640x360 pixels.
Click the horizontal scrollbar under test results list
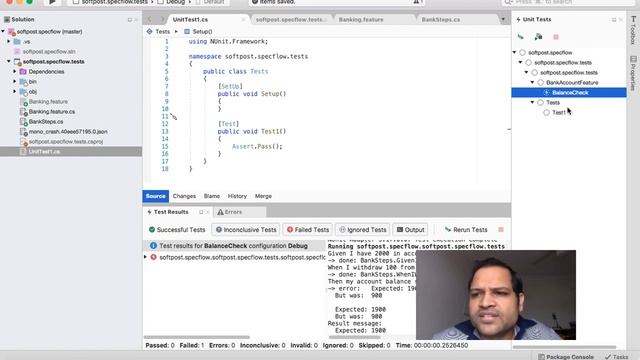click(197, 337)
